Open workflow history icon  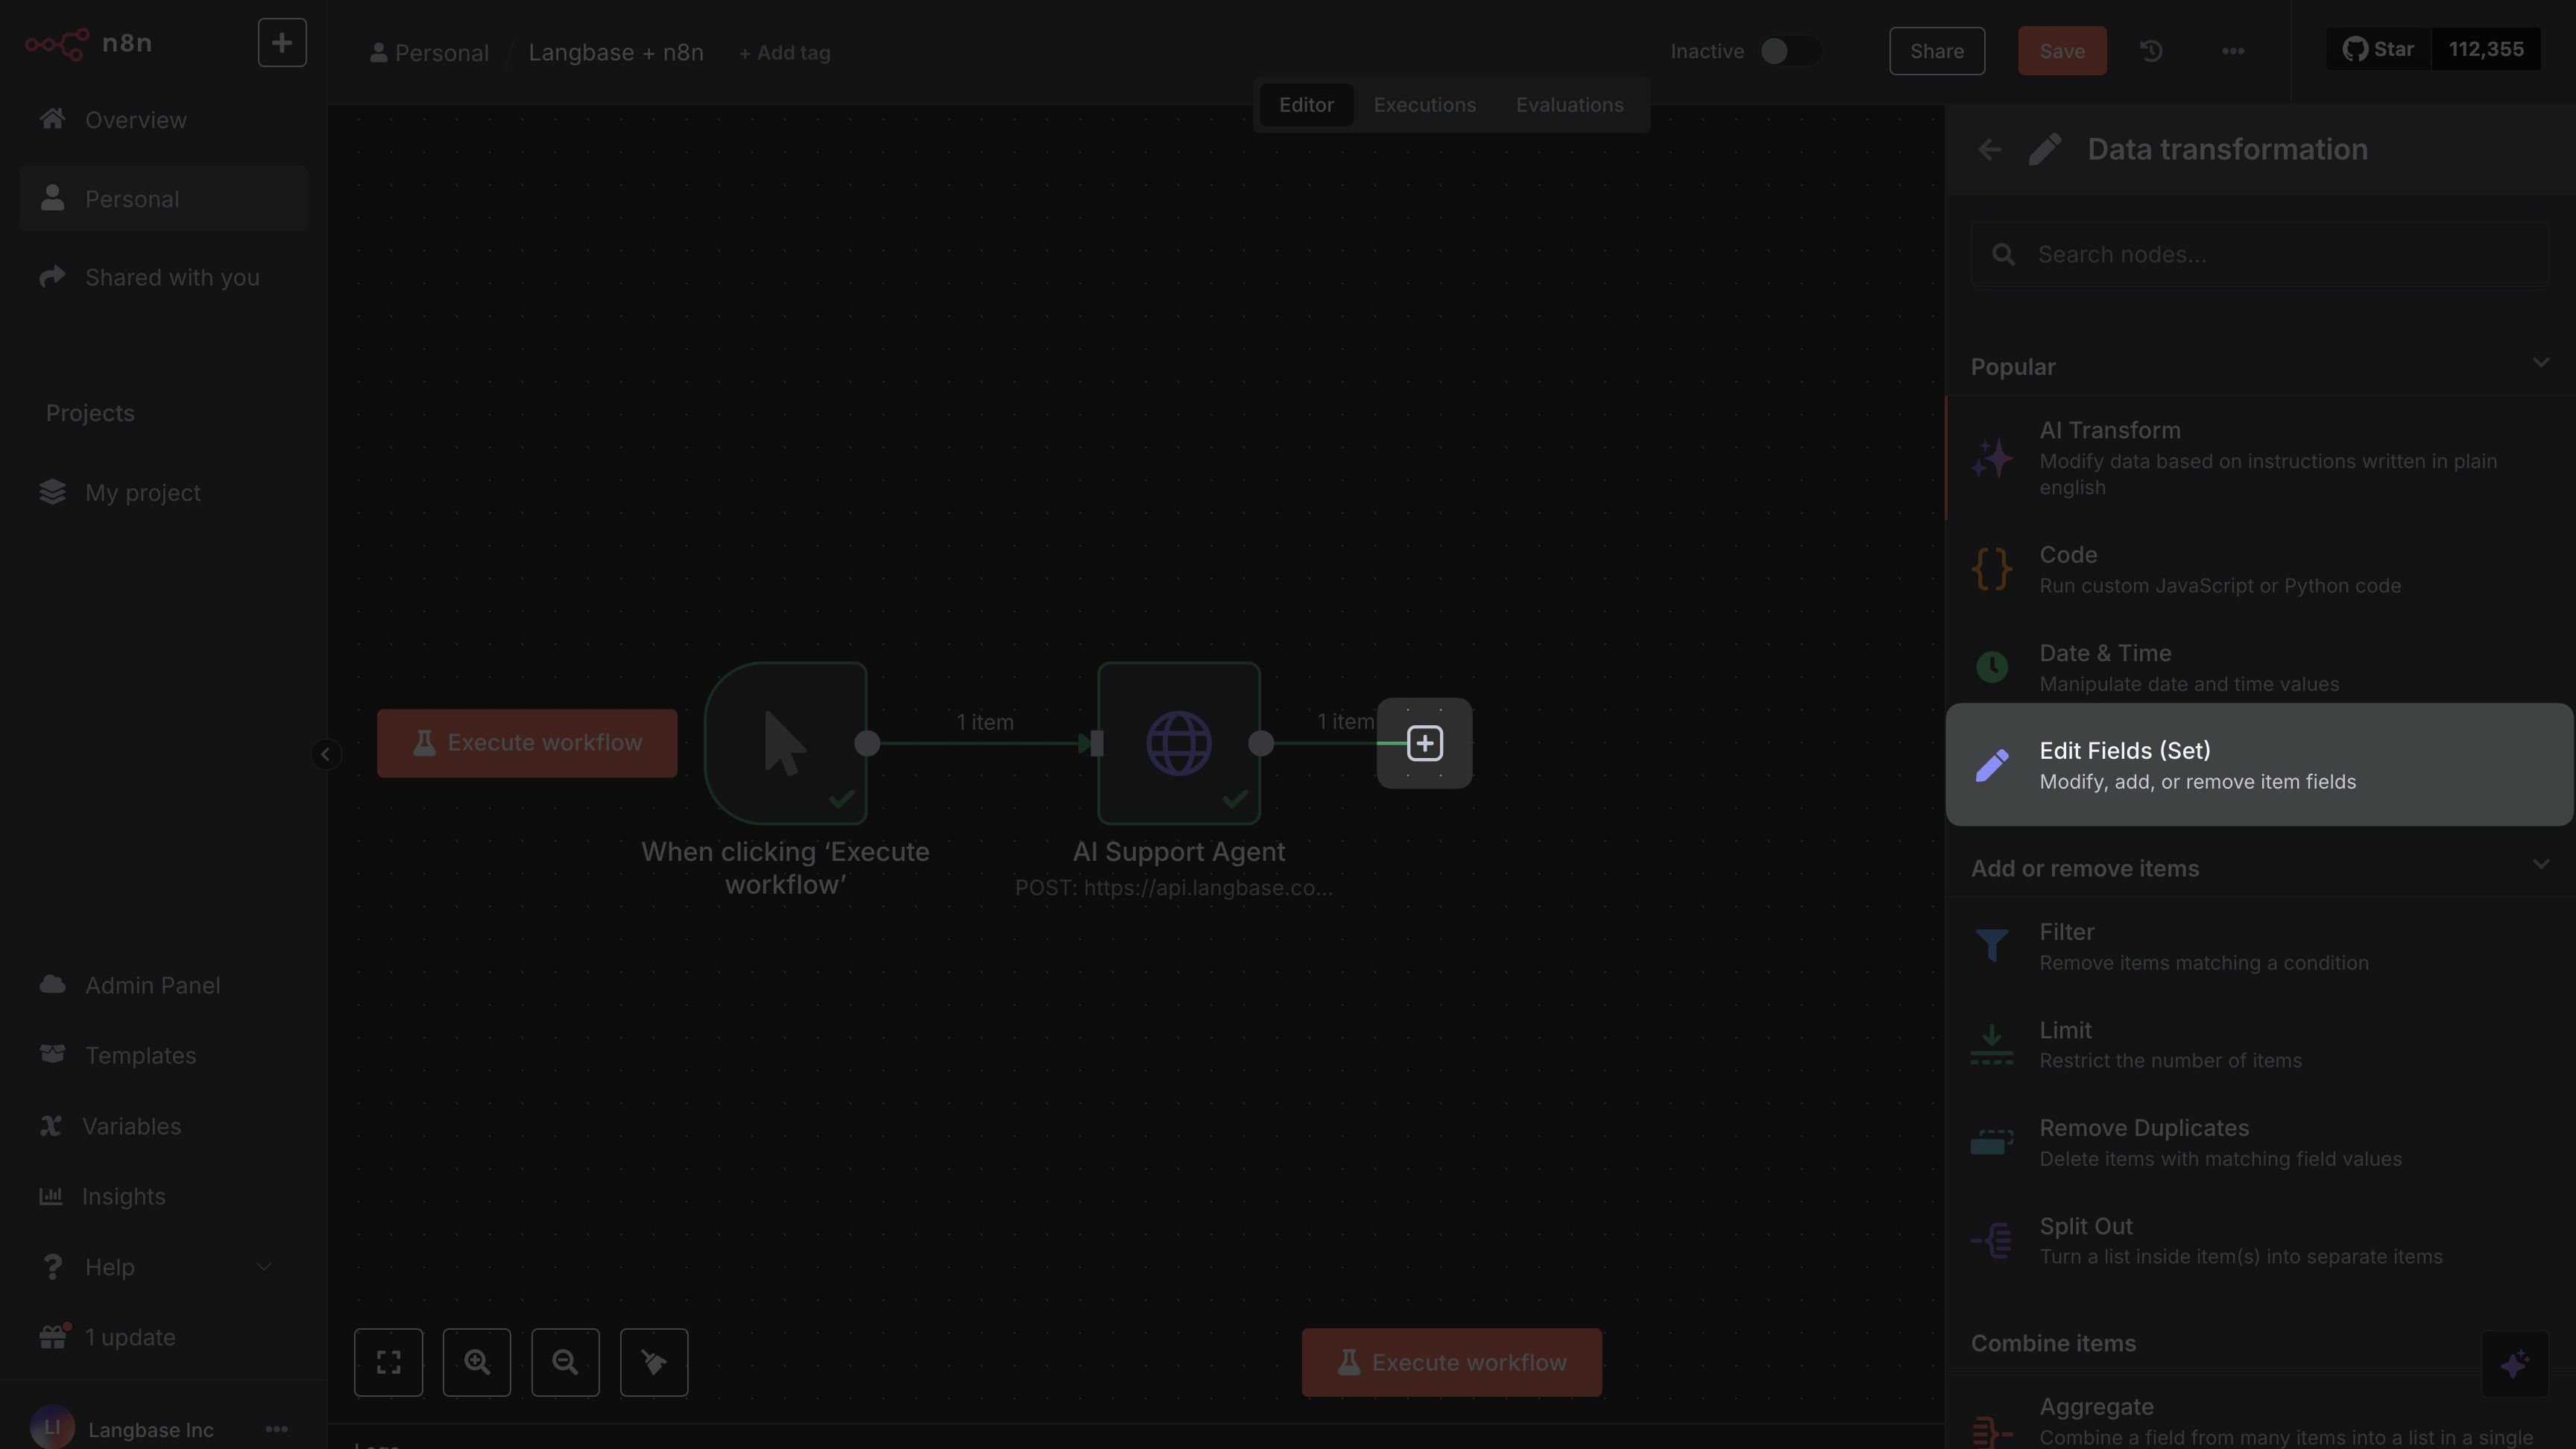2151,51
